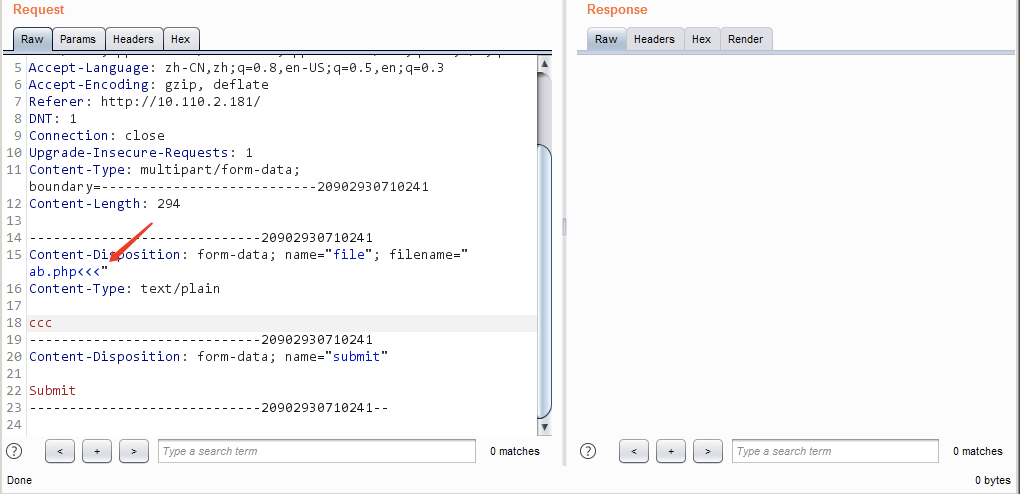The height and width of the screenshot is (494, 1021).
Task: Go to next match in Request search
Action: point(134,451)
